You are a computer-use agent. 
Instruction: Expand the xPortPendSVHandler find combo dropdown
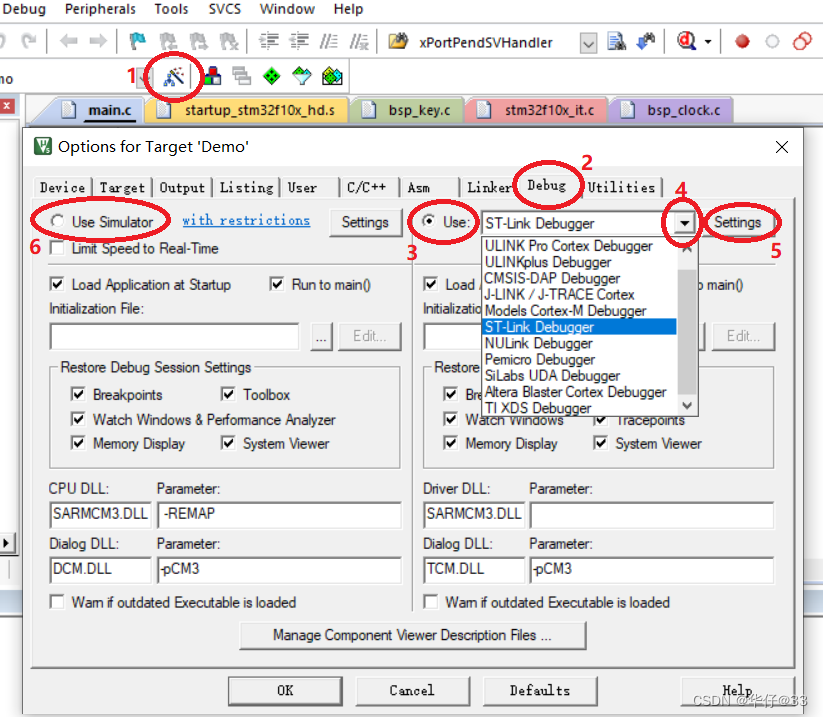tap(588, 43)
